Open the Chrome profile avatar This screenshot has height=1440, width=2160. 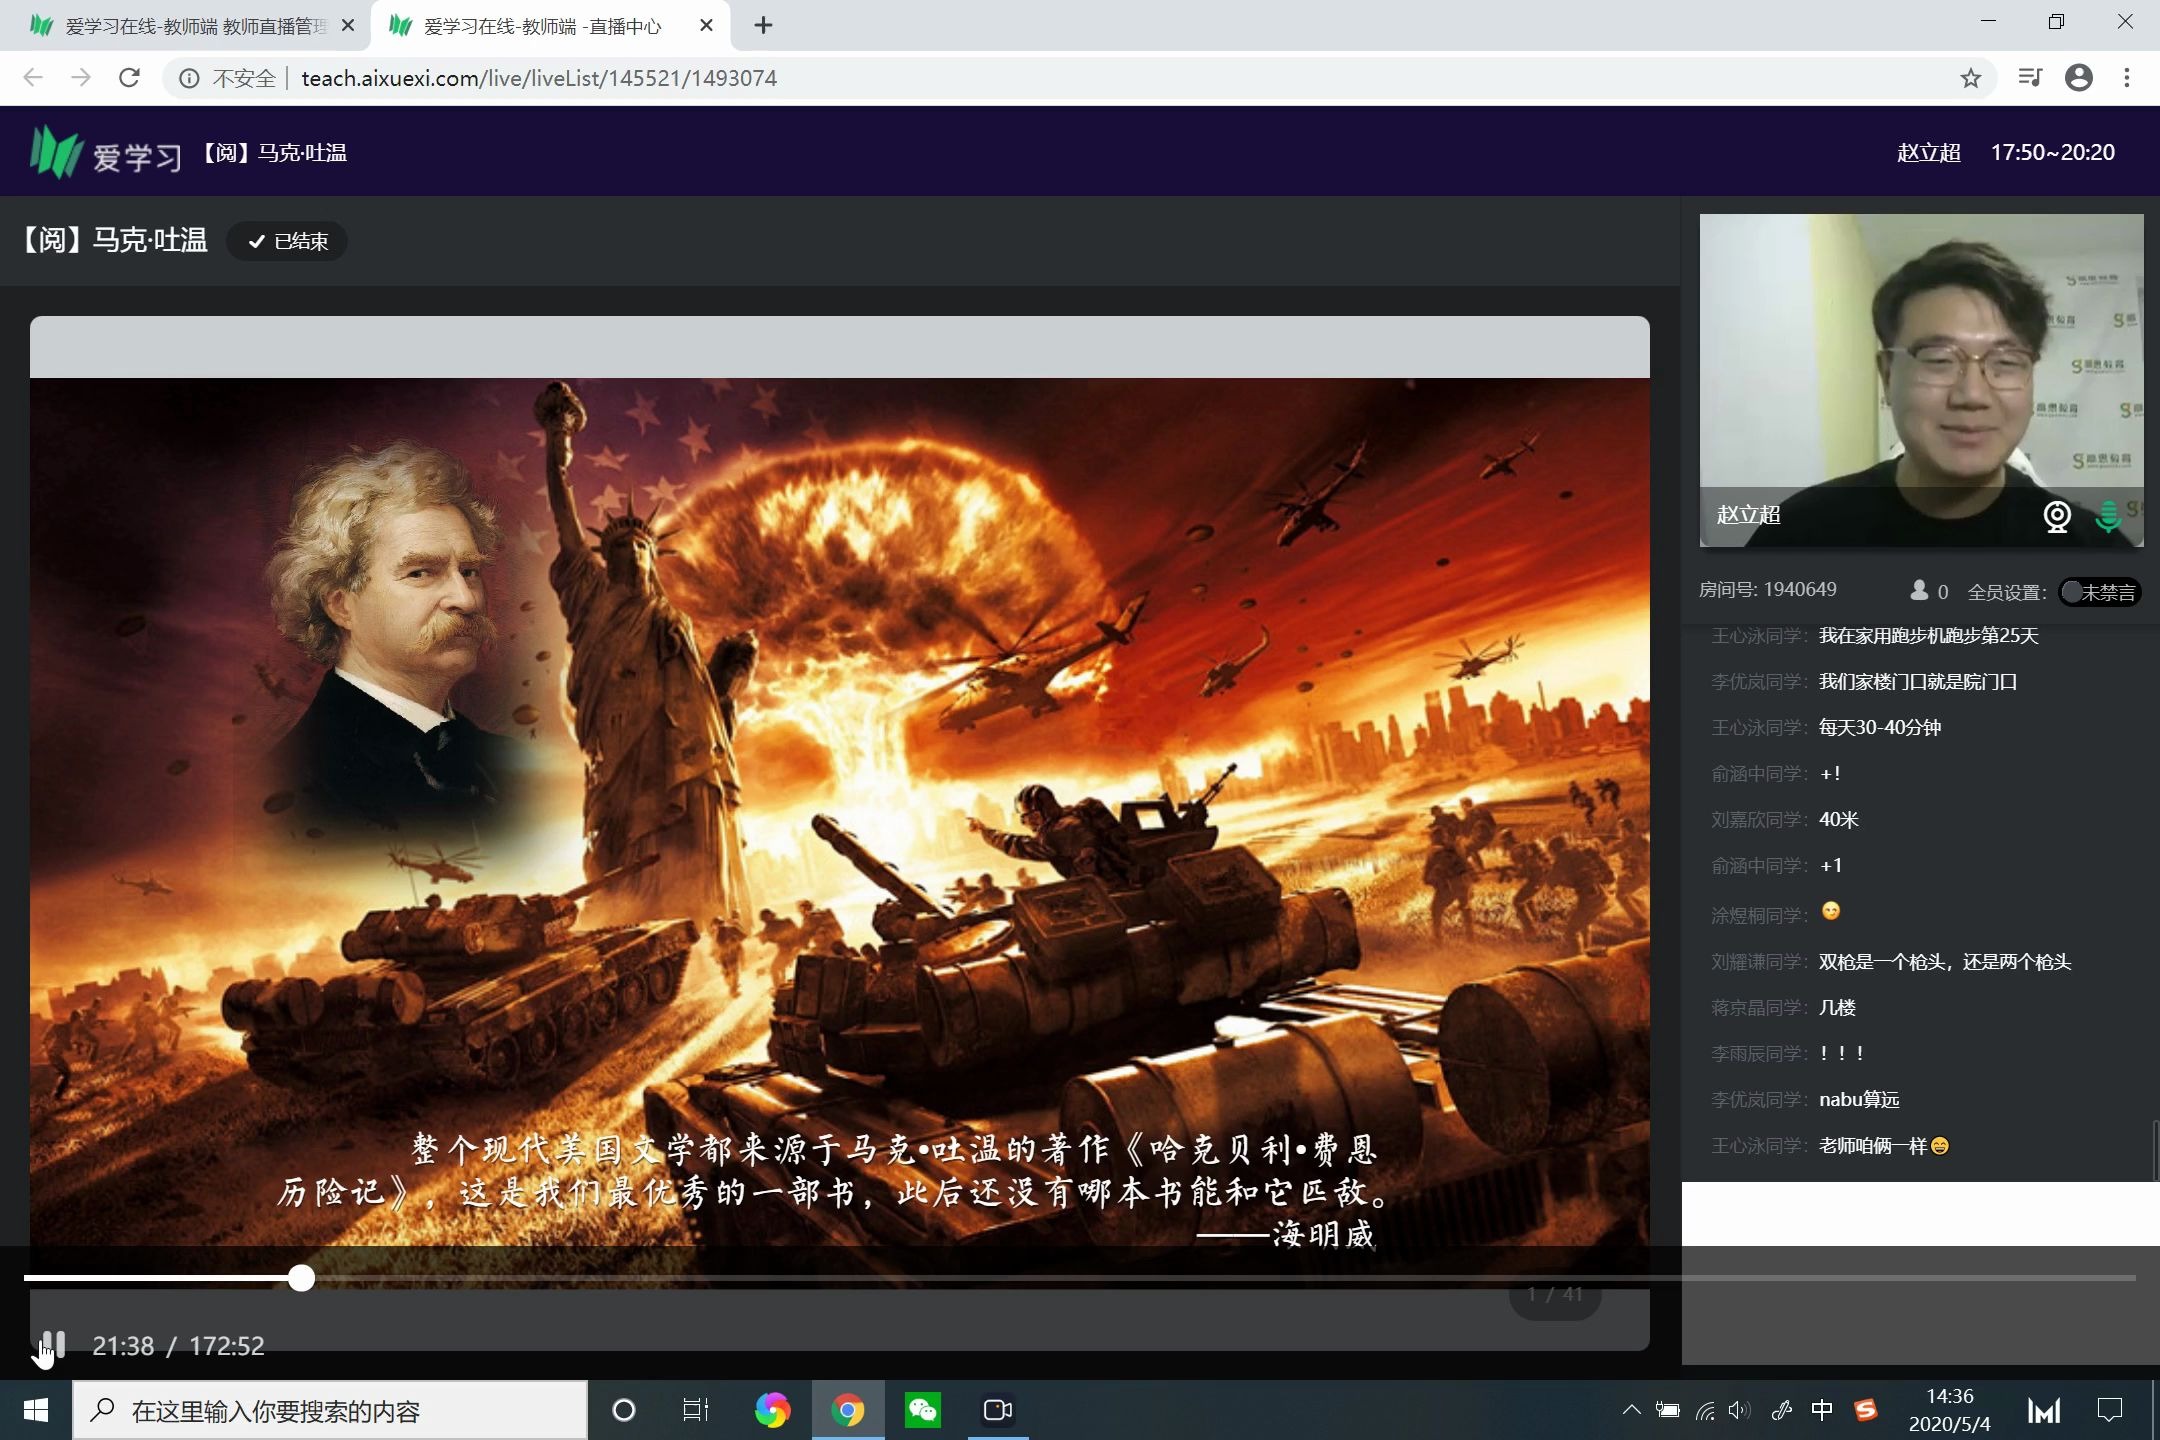pos(2079,78)
